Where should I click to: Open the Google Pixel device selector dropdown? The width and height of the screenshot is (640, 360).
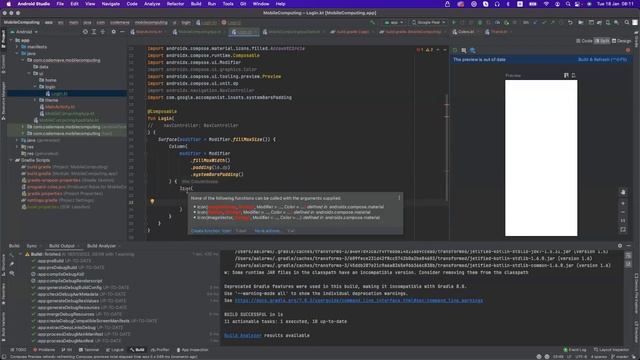pyautogui.click(x=429, y=22)
